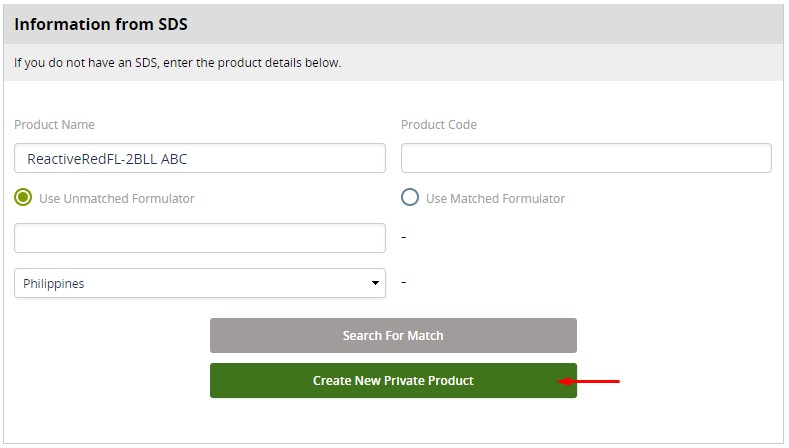Select the Use Matched Formulator radio button
789x448 pixels.
click(x=410, y=198)
